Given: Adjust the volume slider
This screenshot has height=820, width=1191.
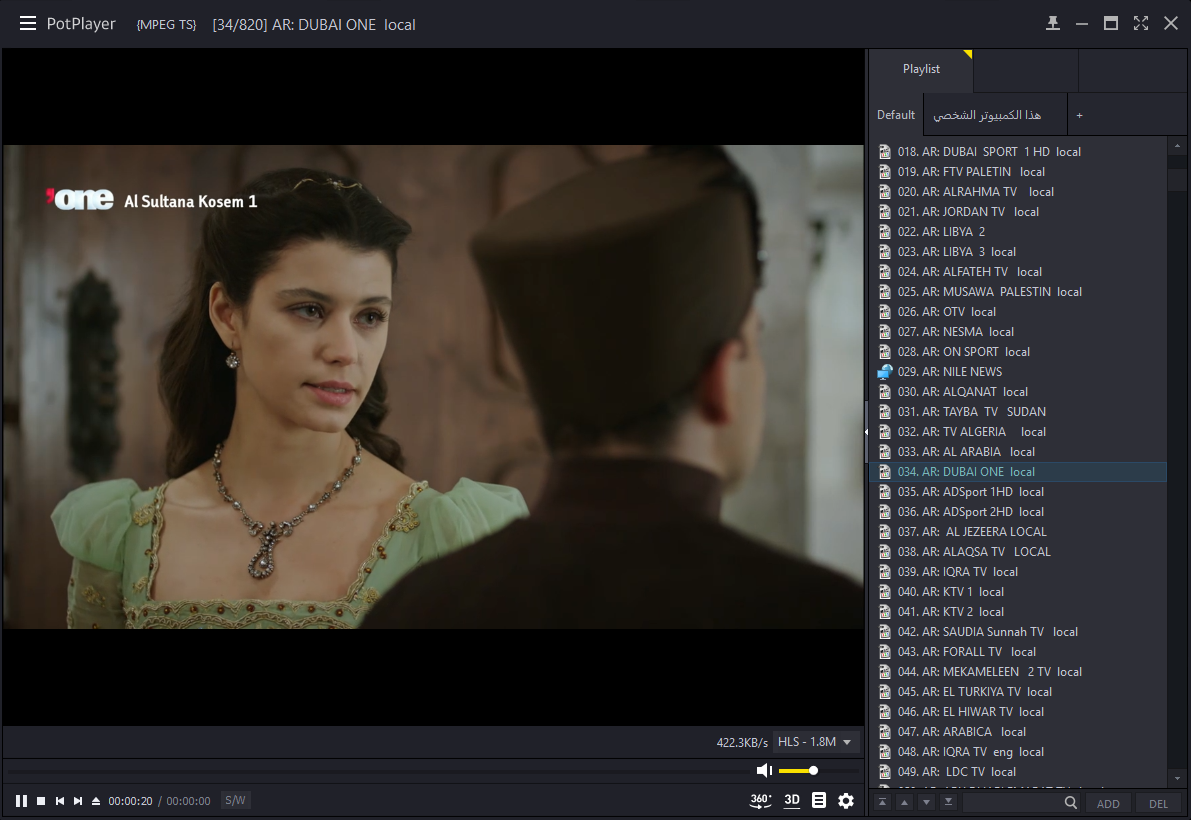Looking at the screenshot, I should coord(799,770).
